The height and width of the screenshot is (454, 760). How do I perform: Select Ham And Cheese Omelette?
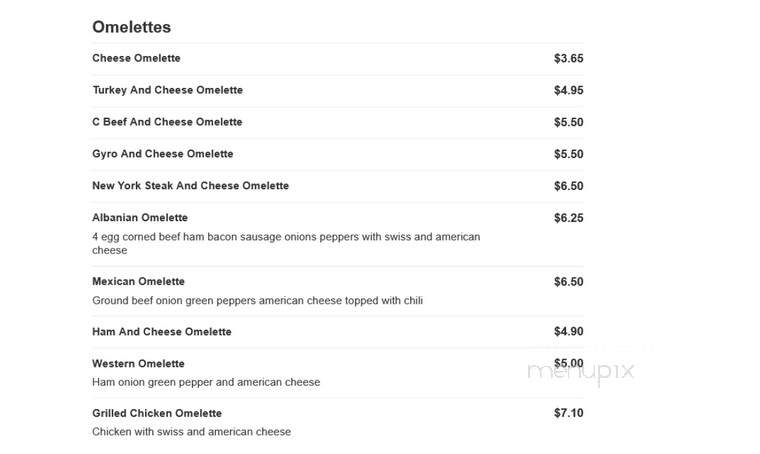(162, 332)
